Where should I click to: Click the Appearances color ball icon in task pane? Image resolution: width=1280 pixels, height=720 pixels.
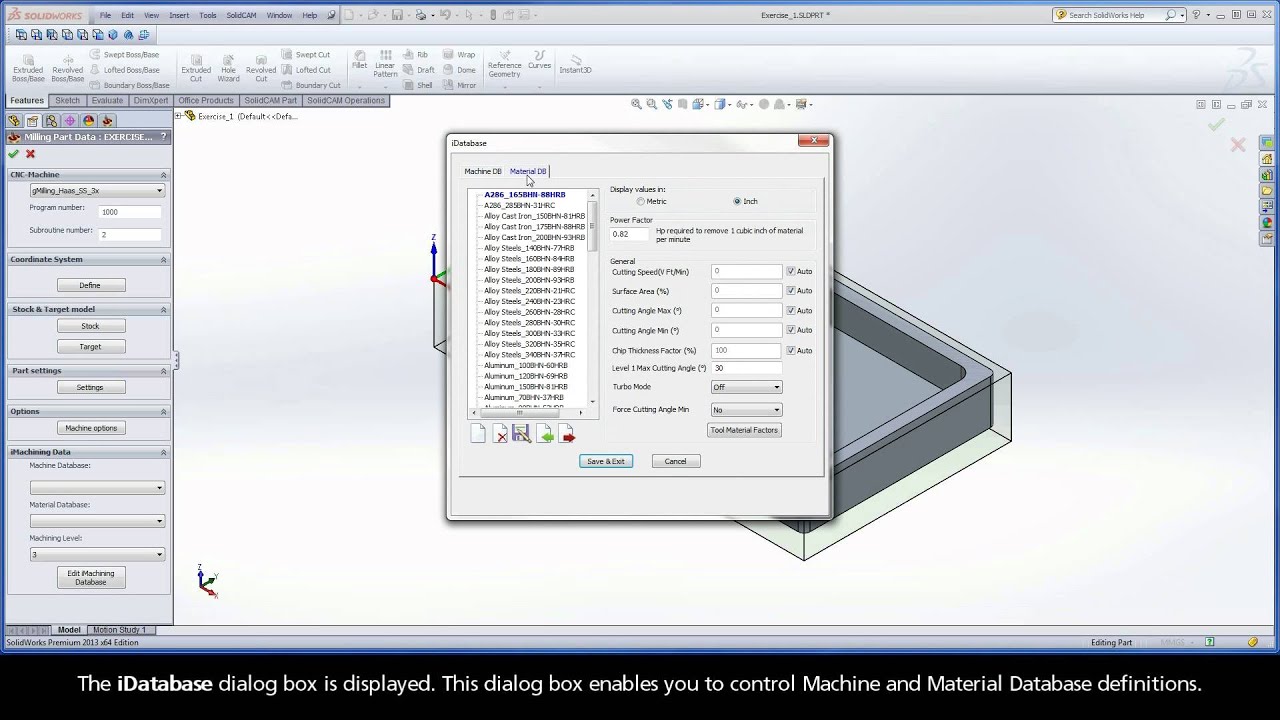(x=1267, y=223)
